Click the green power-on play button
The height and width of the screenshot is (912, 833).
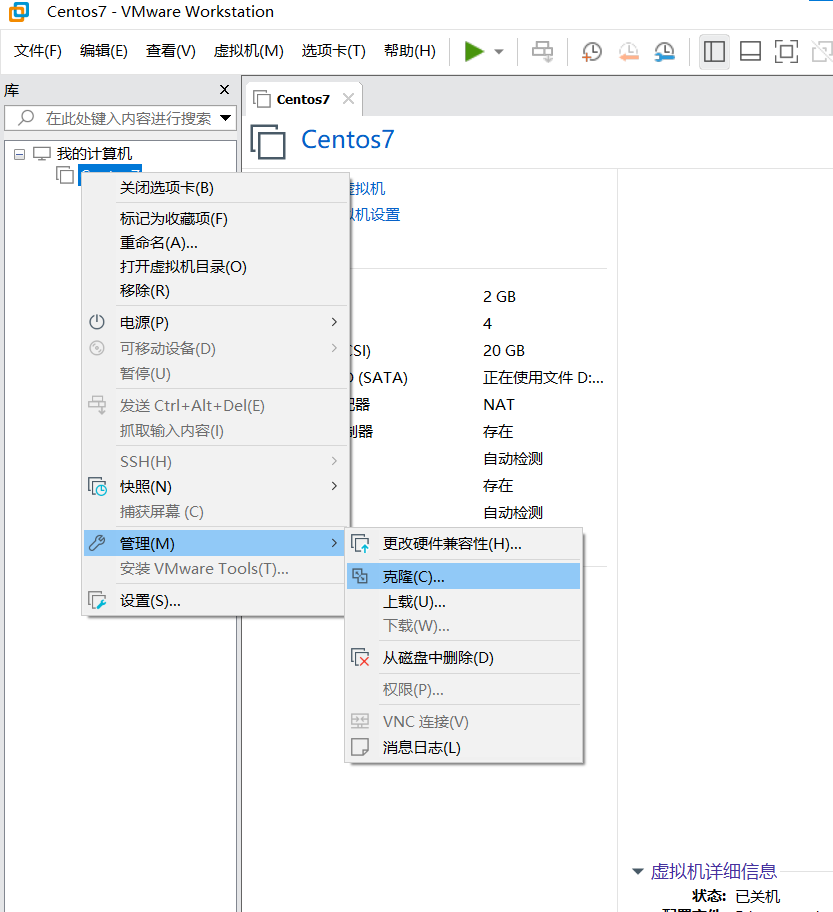click(x=474, y=51)
